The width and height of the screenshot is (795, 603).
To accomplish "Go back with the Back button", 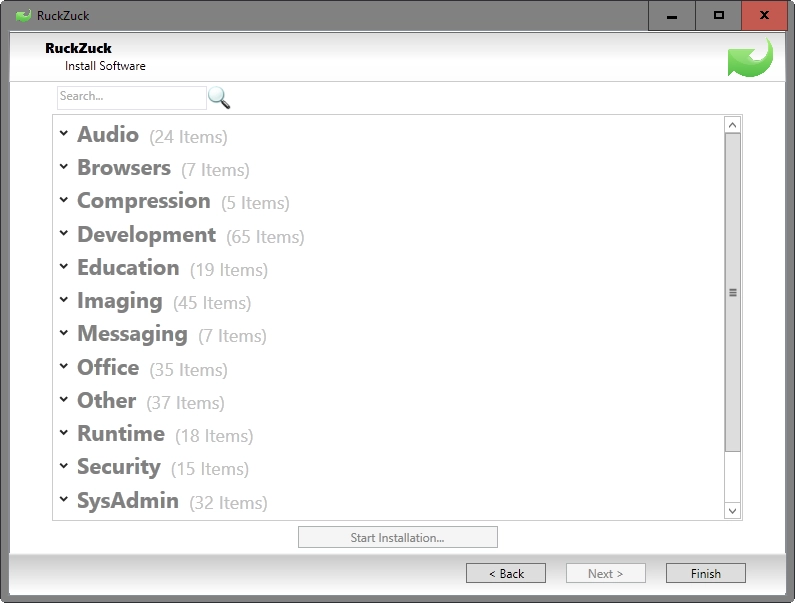I will click(506, 574).
